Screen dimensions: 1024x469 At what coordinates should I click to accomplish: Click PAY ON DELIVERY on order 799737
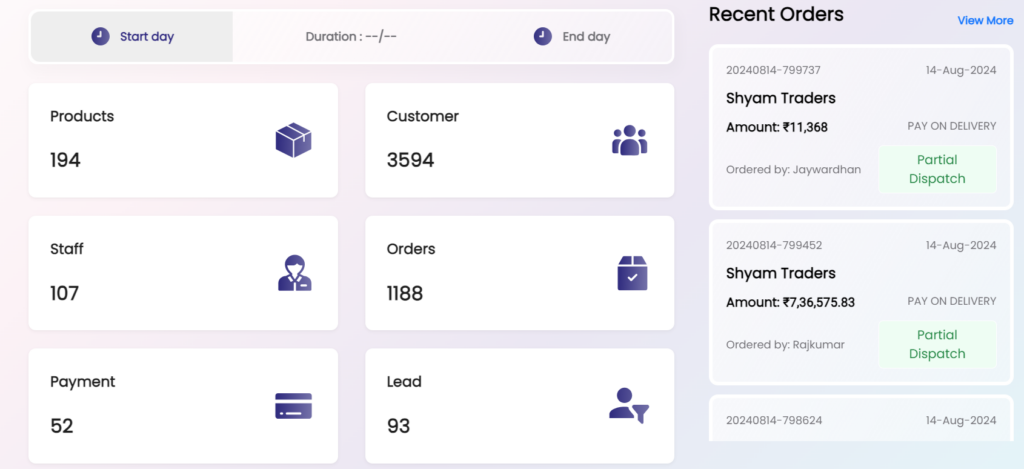[x=952, y=126]
